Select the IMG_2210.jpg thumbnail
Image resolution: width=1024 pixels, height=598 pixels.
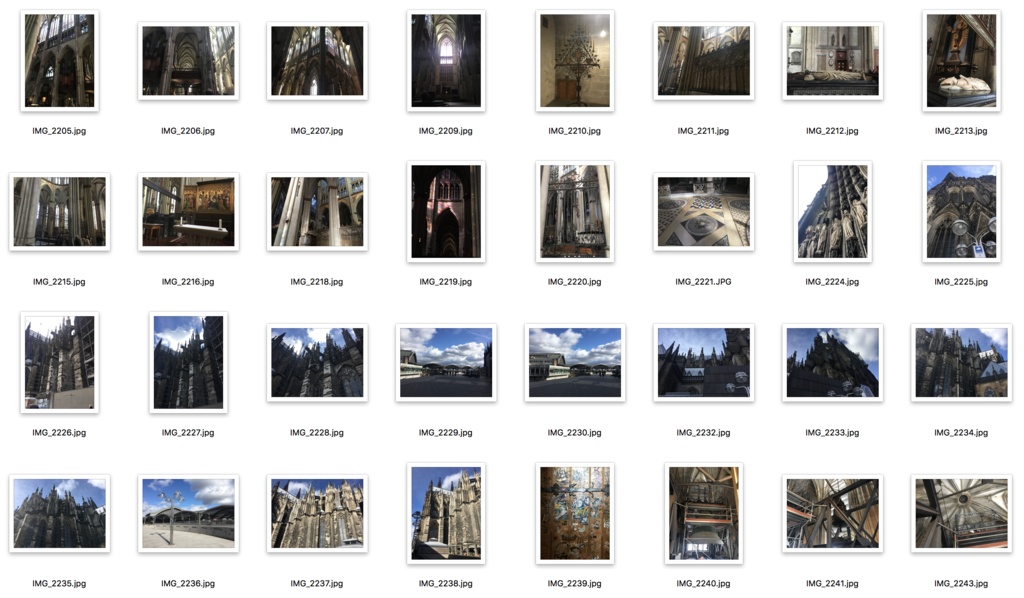point(575,61)
